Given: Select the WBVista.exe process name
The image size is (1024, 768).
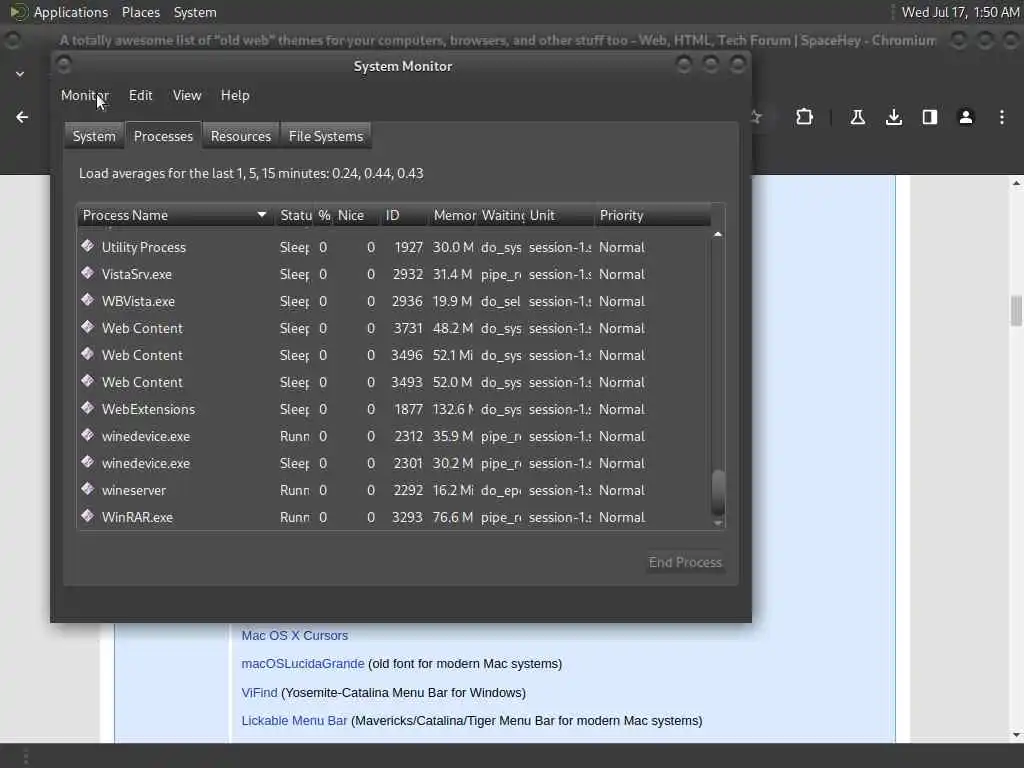Looking at the screenshot, I should point(138,302).
